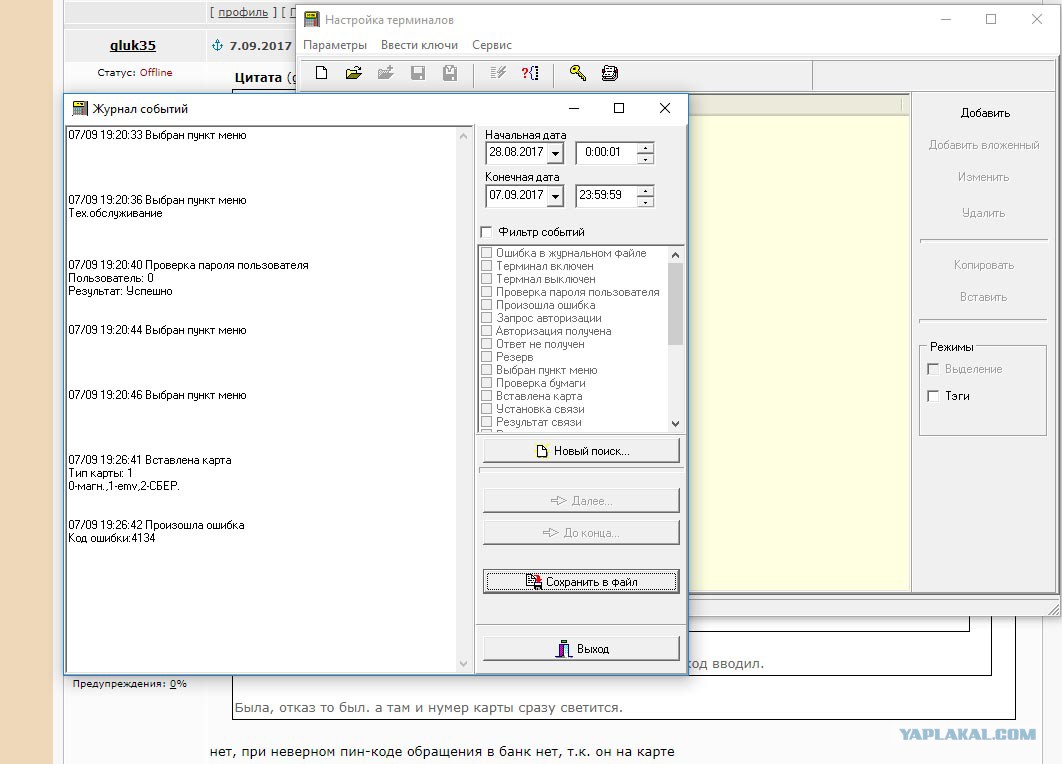Check Проверка бумаги filter option
Screen dimensions: 1062x764
pyautogui.click(x=486, y=383)
